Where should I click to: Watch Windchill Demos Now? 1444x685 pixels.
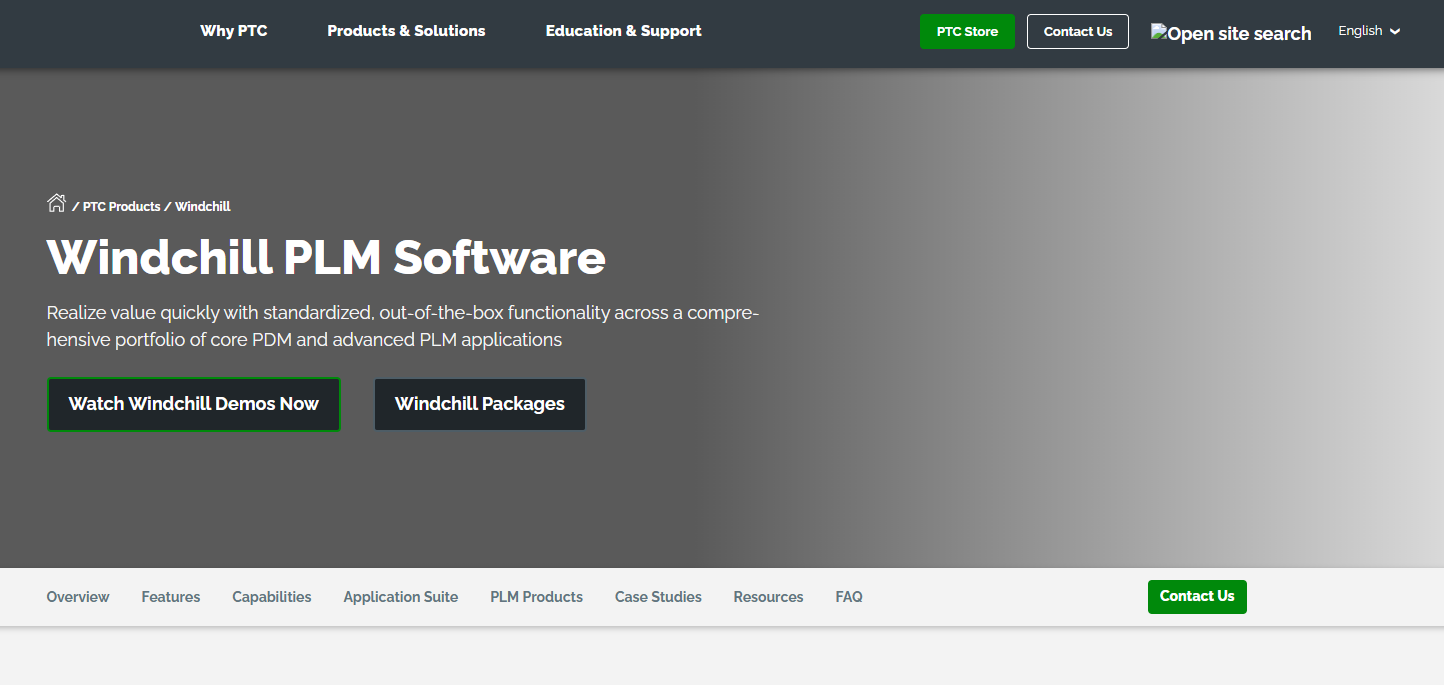pyautogui.click(x=194, y=404)
